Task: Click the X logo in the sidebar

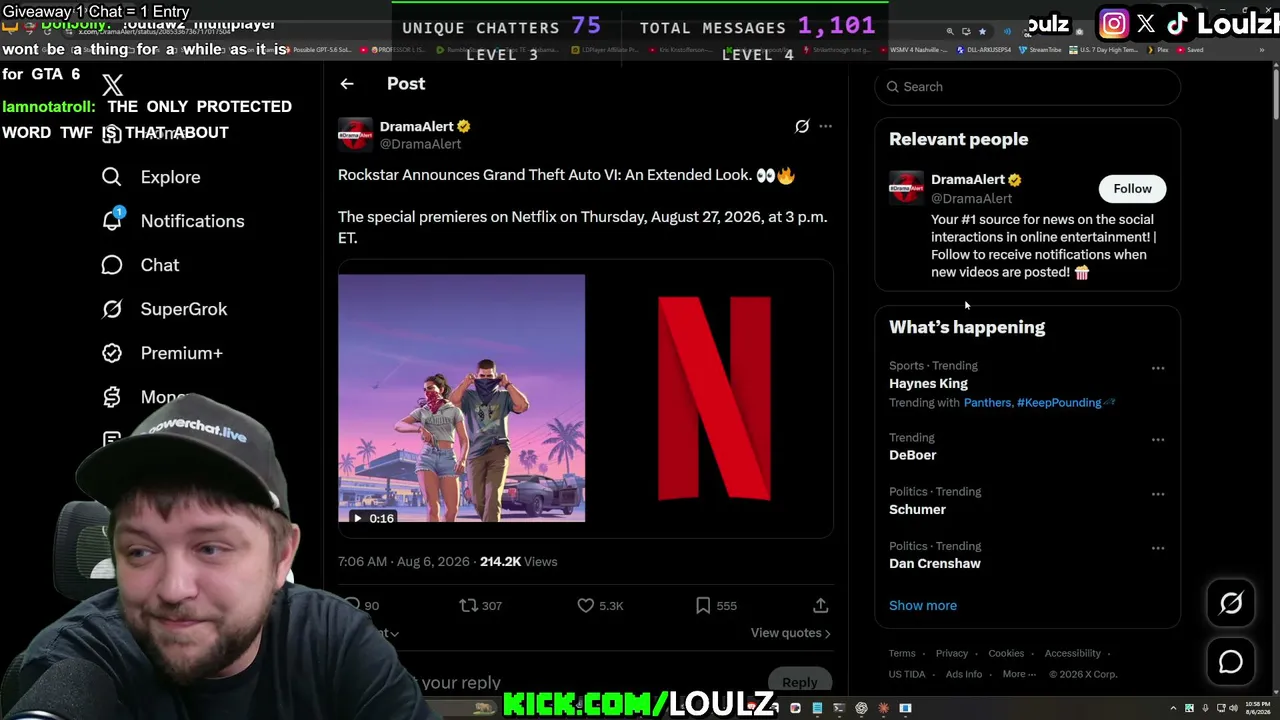Action: pyautogui.click(x=113, y=86)
